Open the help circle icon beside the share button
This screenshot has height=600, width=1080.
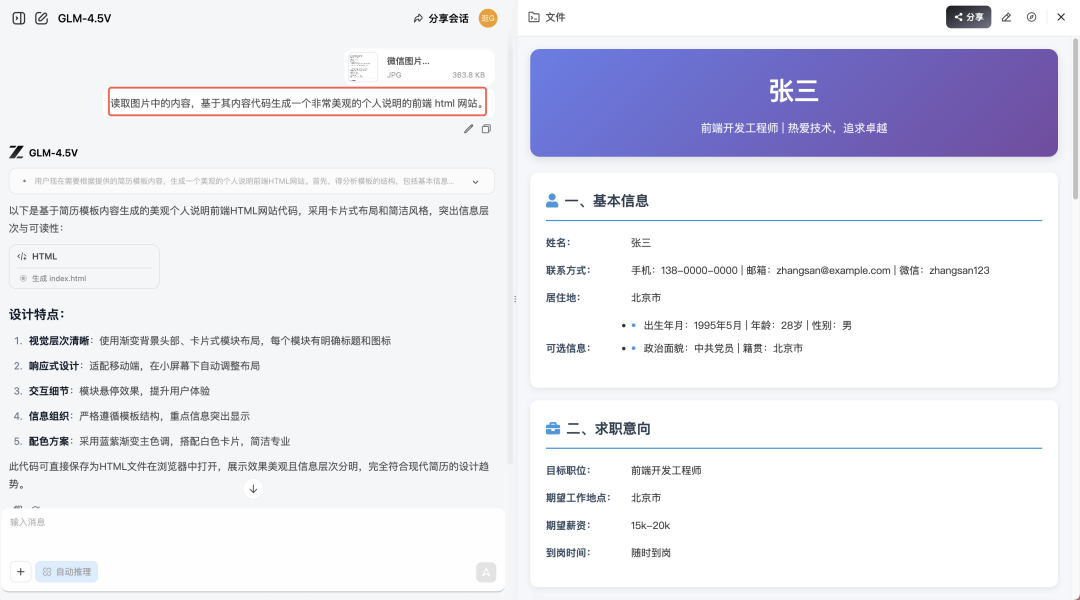click(1032, 17)
